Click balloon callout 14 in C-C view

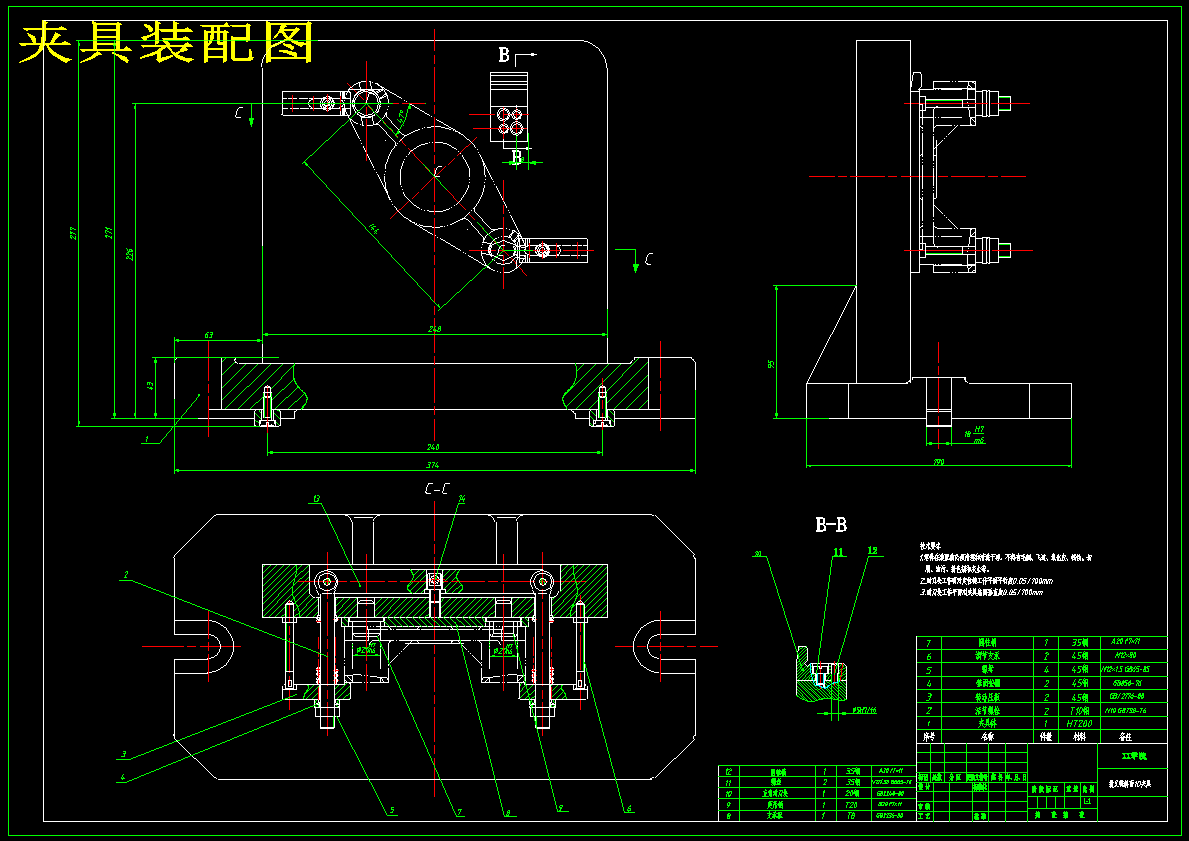coord(461,498)
